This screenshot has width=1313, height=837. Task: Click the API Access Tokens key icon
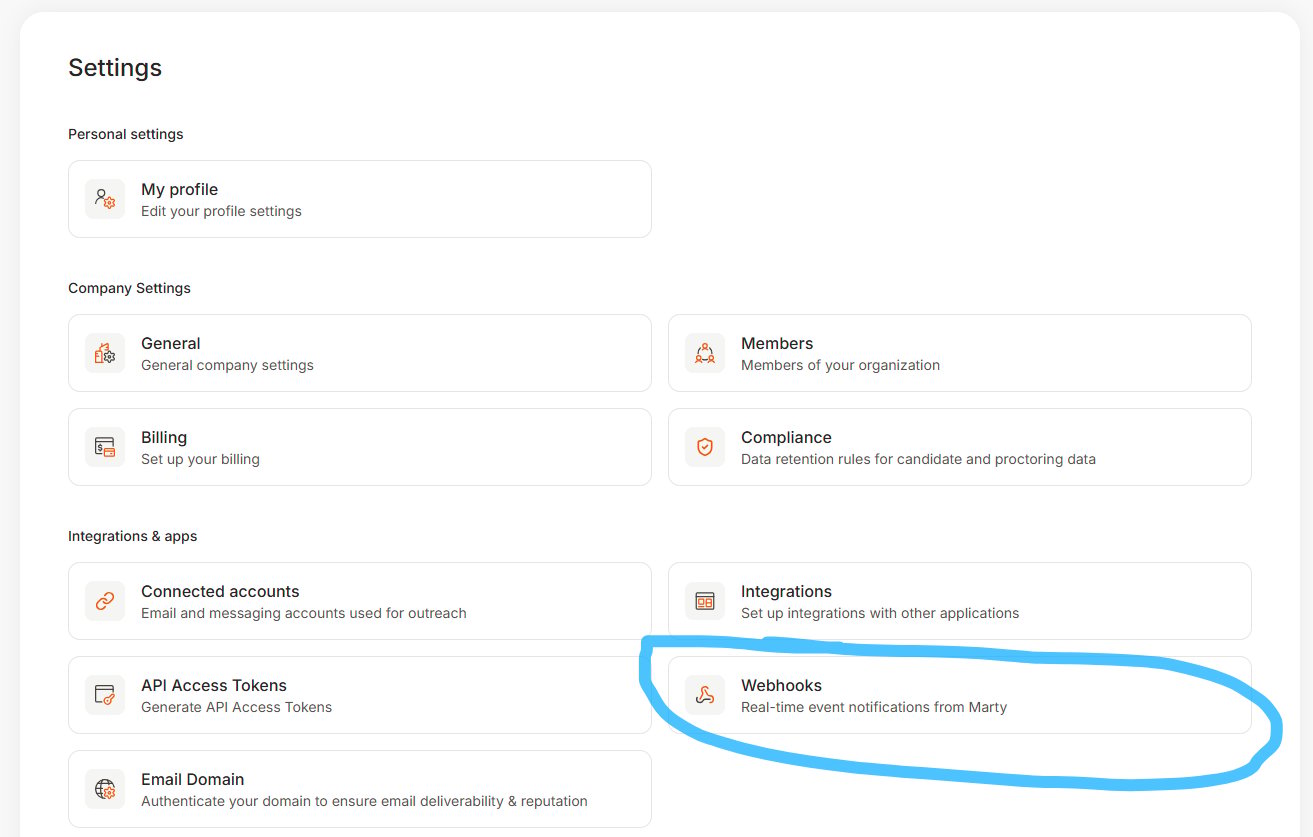pos(105,695)
